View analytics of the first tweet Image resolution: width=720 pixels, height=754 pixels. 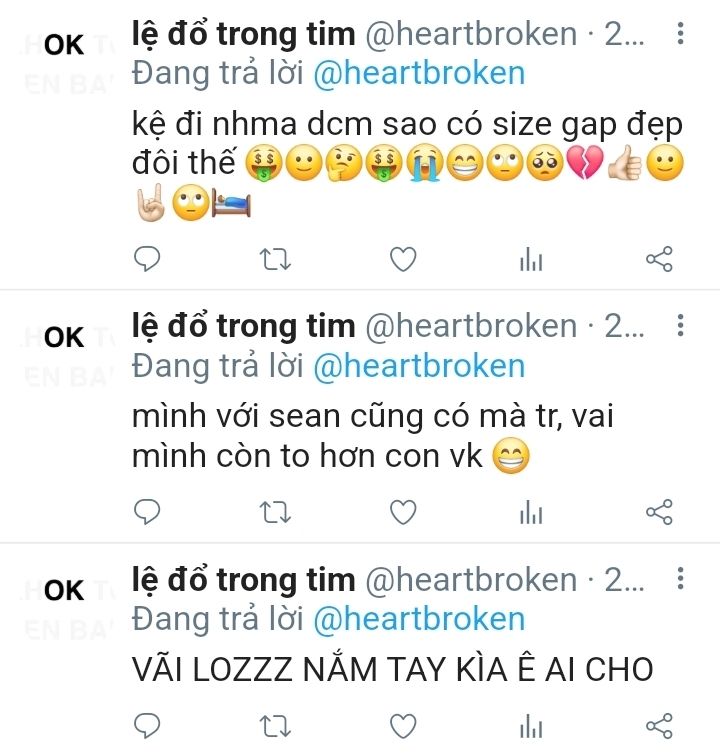(x=531, y=259)
